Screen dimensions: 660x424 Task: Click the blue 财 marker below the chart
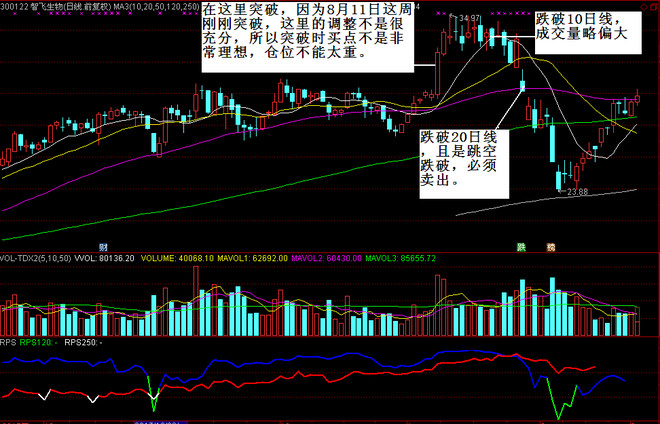(x=103, y=247)
